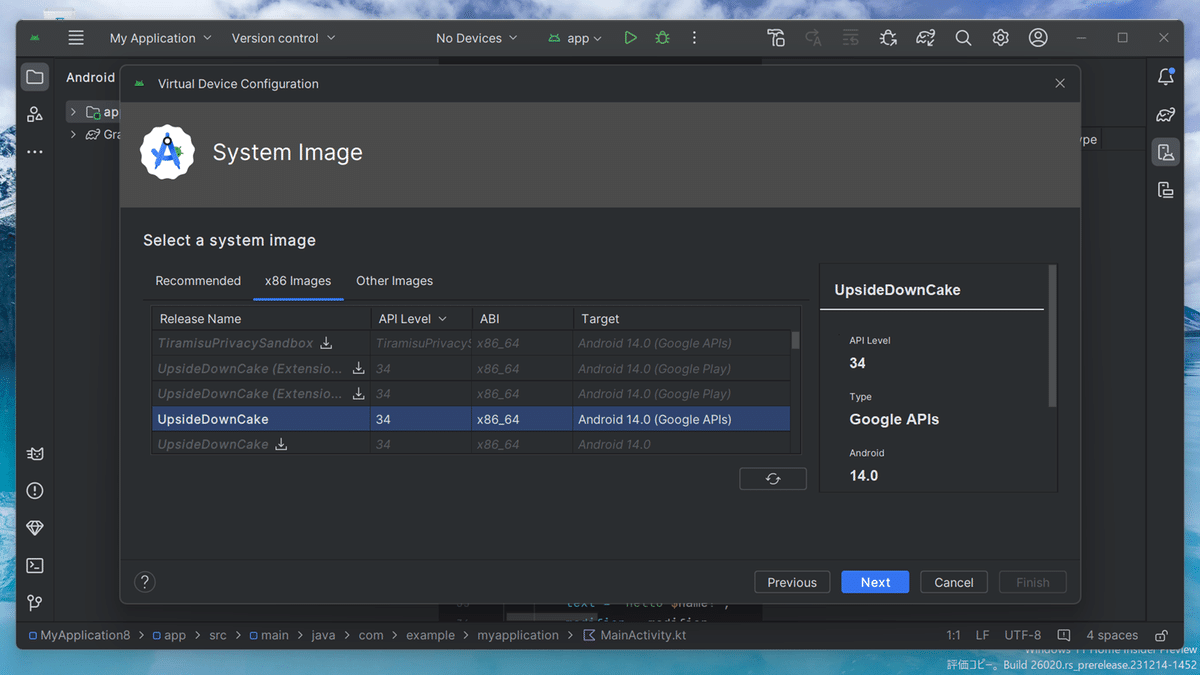Open the account profile icon
Viewport: 1200px width, 675px height.
1038,38
